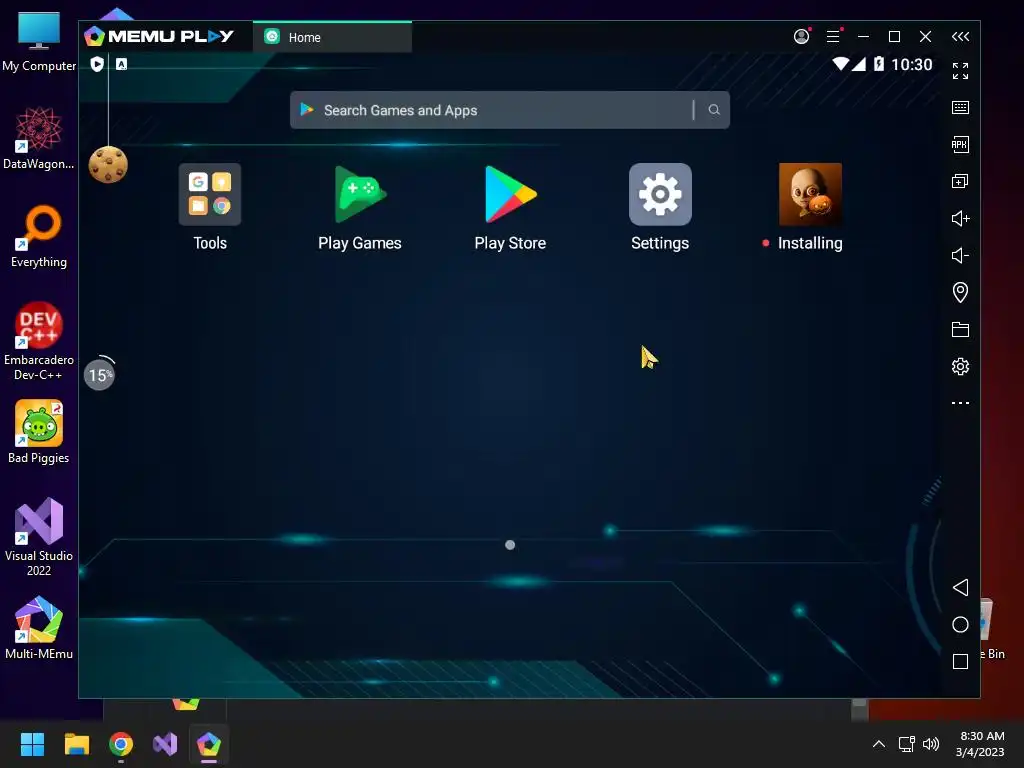Select the DataWagon desktop shortcut

(39, 138)
